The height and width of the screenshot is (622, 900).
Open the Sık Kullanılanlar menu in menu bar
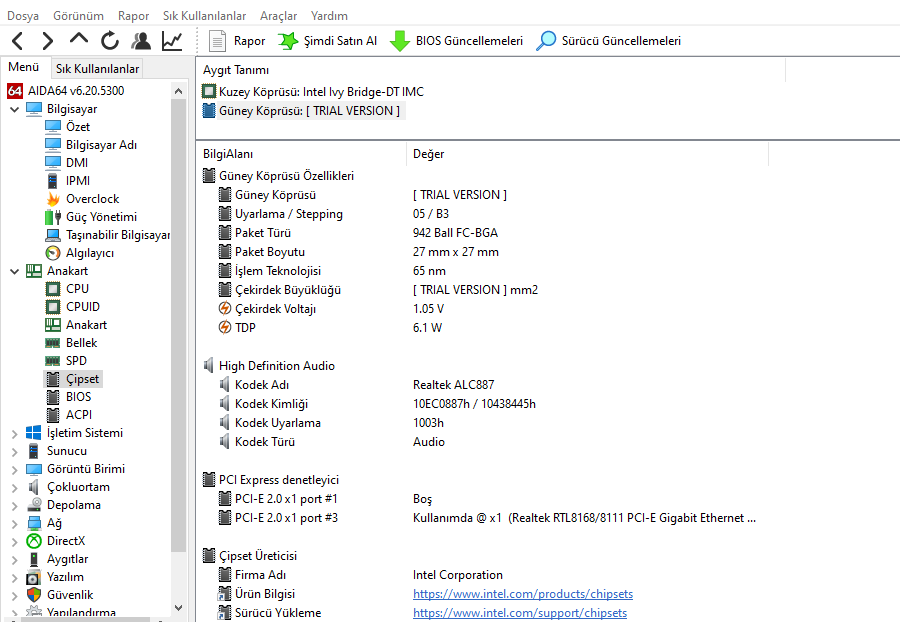tap(204, 15)
